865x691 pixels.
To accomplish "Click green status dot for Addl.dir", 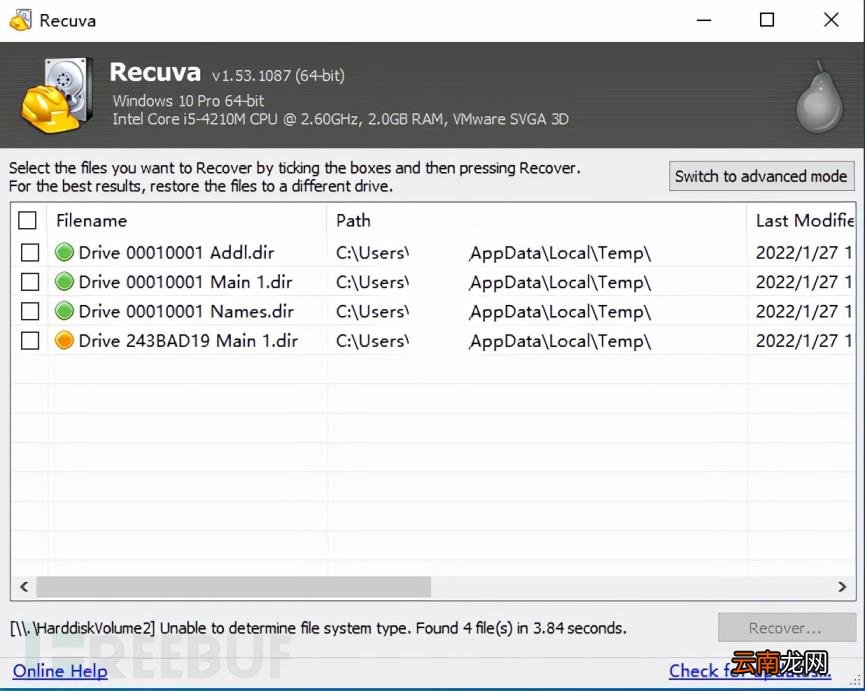I will [65, 253].
